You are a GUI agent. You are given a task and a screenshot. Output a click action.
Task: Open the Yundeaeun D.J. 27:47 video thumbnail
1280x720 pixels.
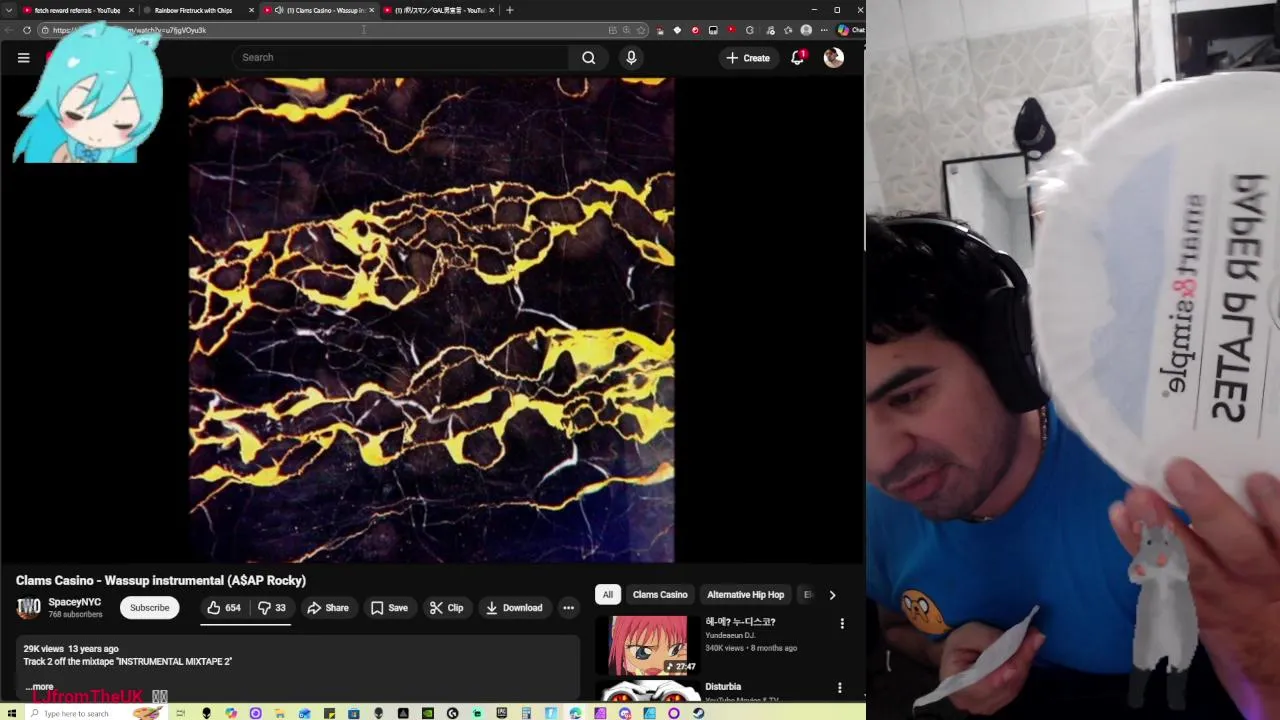point(648,644)
